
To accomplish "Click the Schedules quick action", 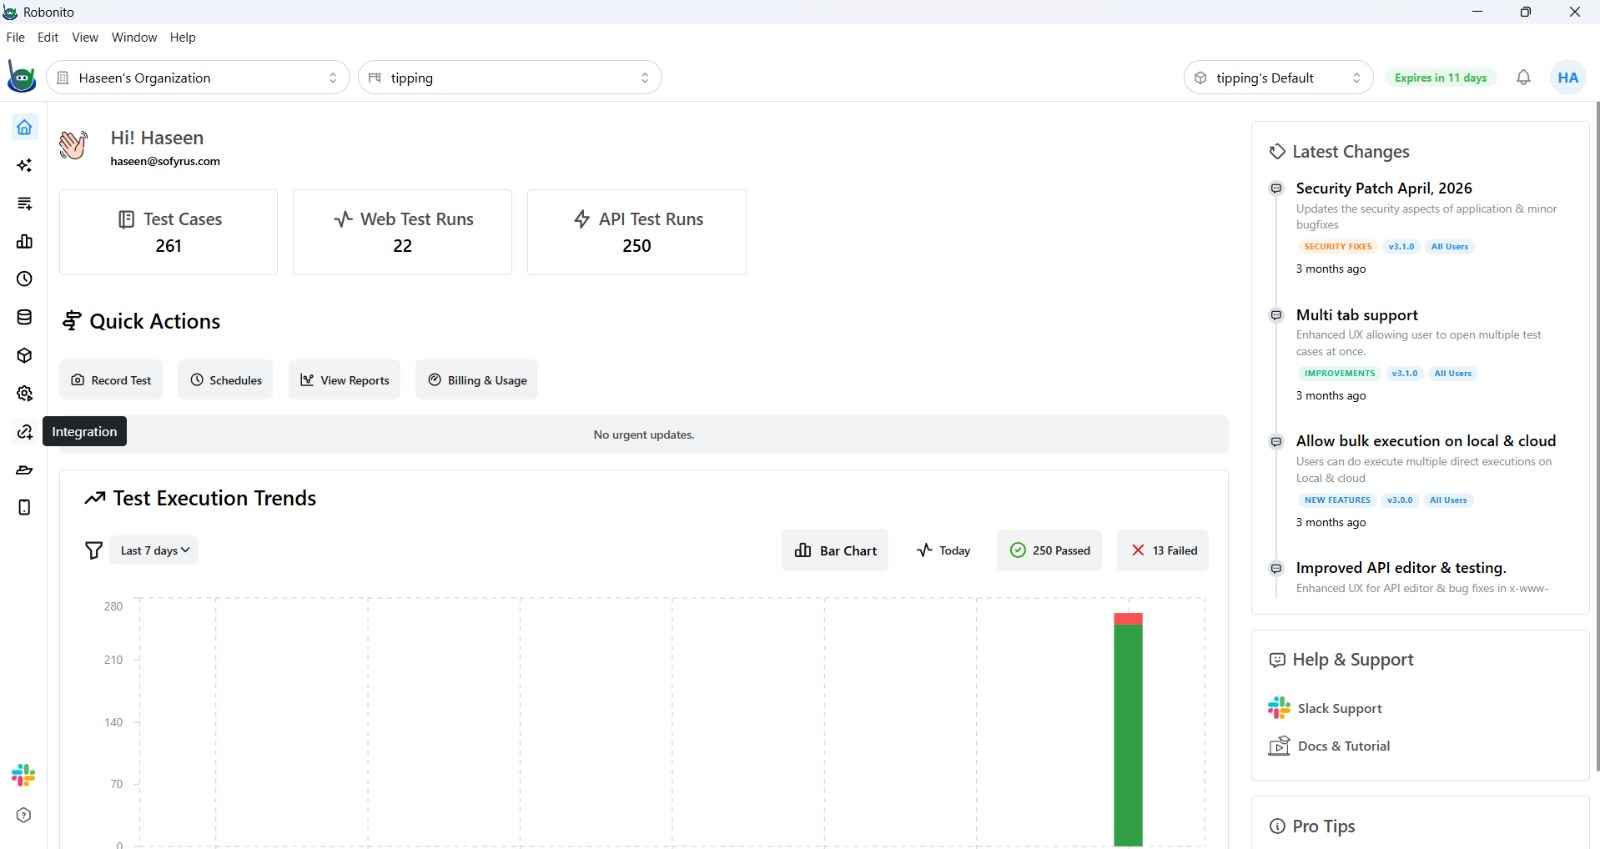I will point(226,380).
